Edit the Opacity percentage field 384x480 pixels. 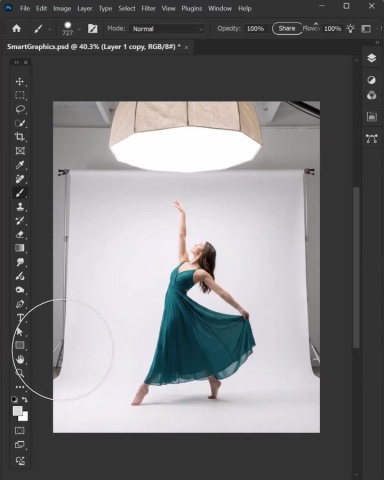[x=255, y=29]
